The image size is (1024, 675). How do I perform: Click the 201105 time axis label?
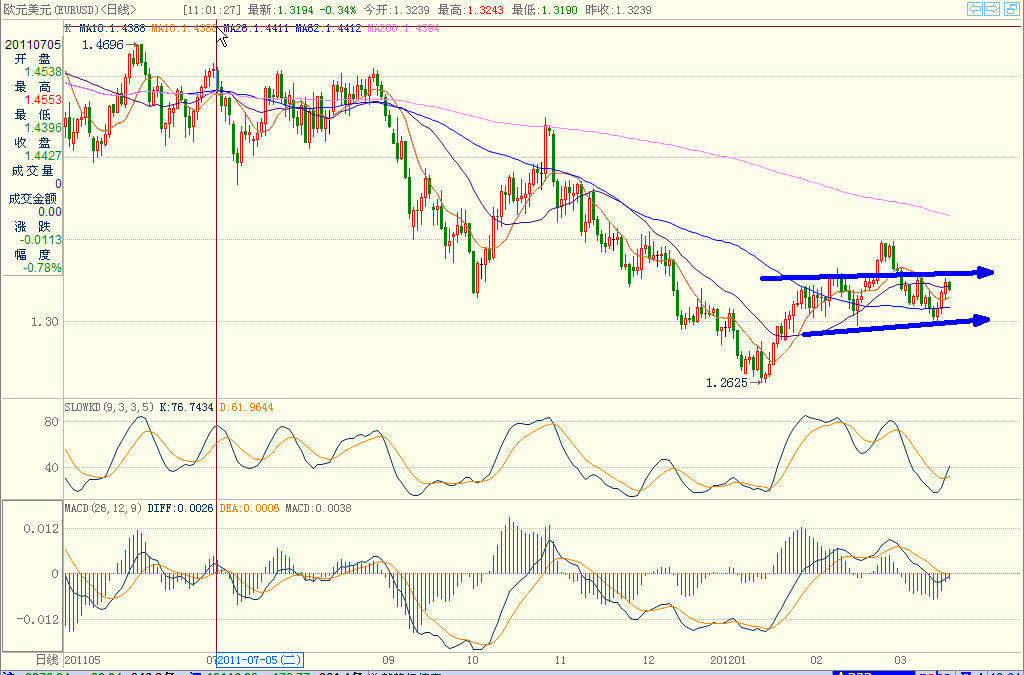[82, 660]
